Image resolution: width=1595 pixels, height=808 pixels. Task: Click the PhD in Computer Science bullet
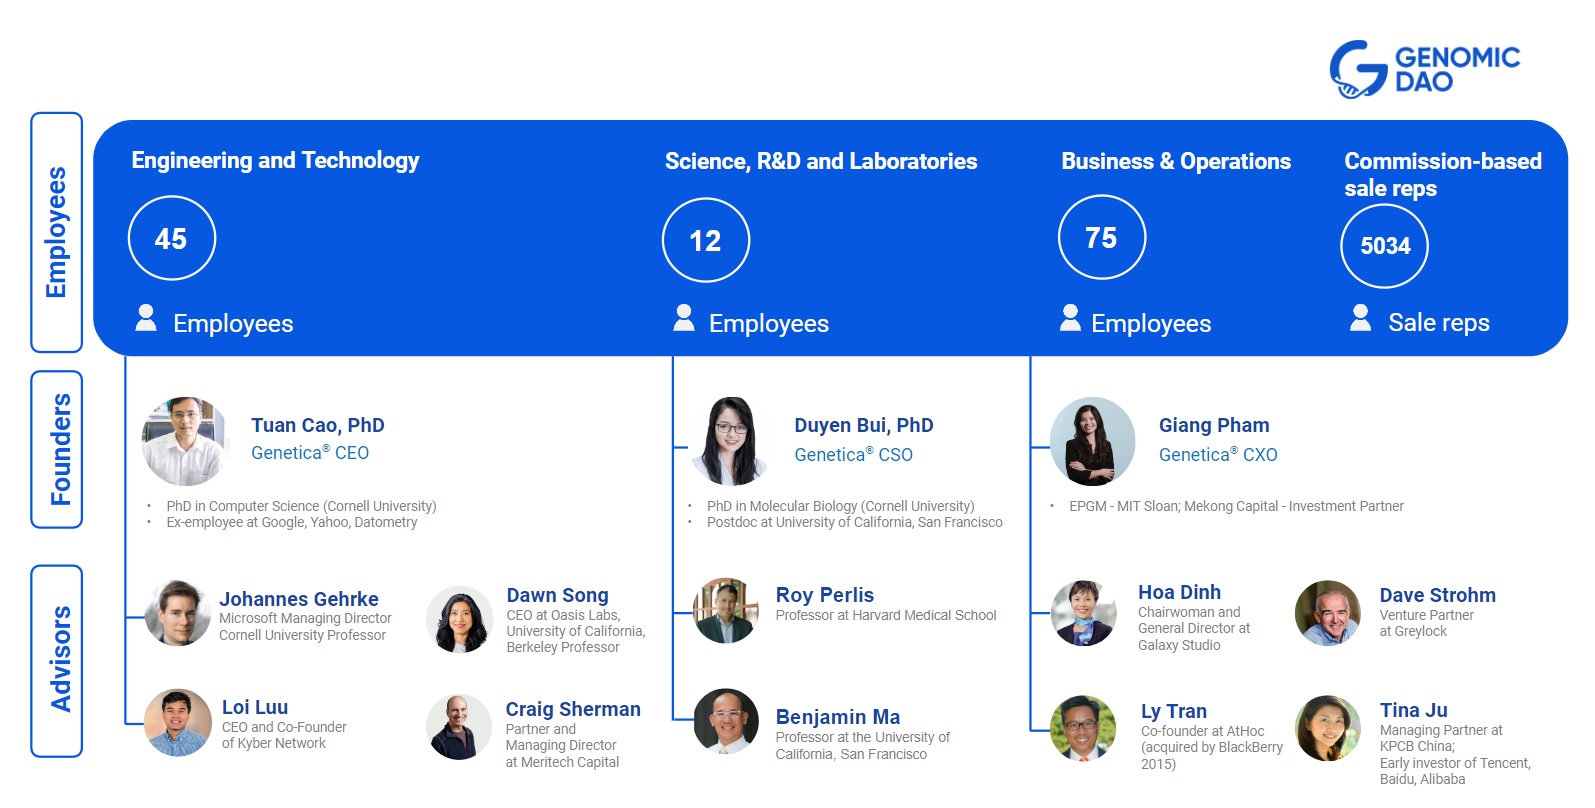[301, 506]
